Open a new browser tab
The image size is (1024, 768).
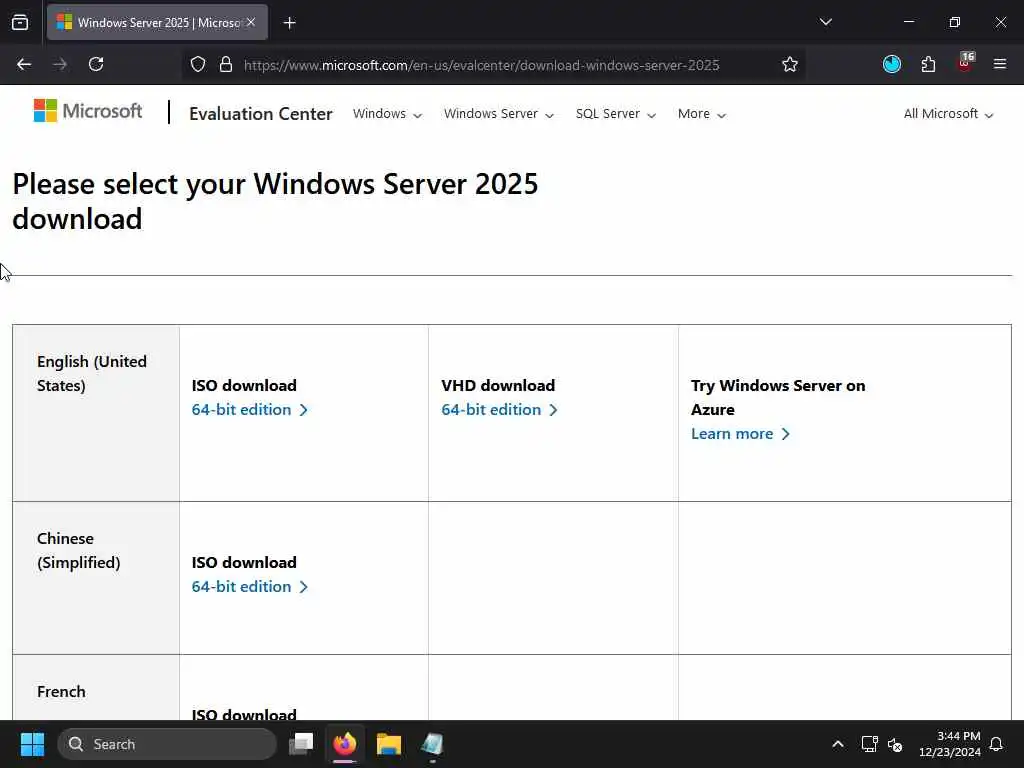pos(289,23)
